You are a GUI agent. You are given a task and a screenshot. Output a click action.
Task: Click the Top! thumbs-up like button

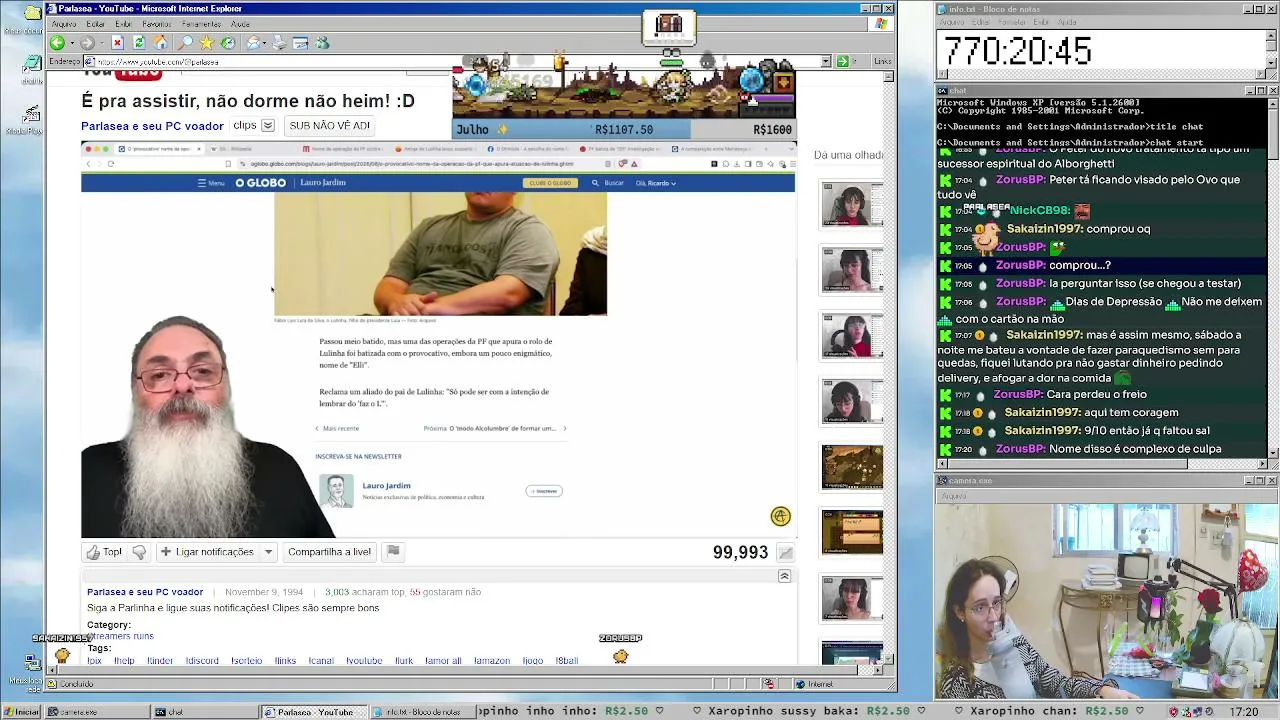point(104,552)
